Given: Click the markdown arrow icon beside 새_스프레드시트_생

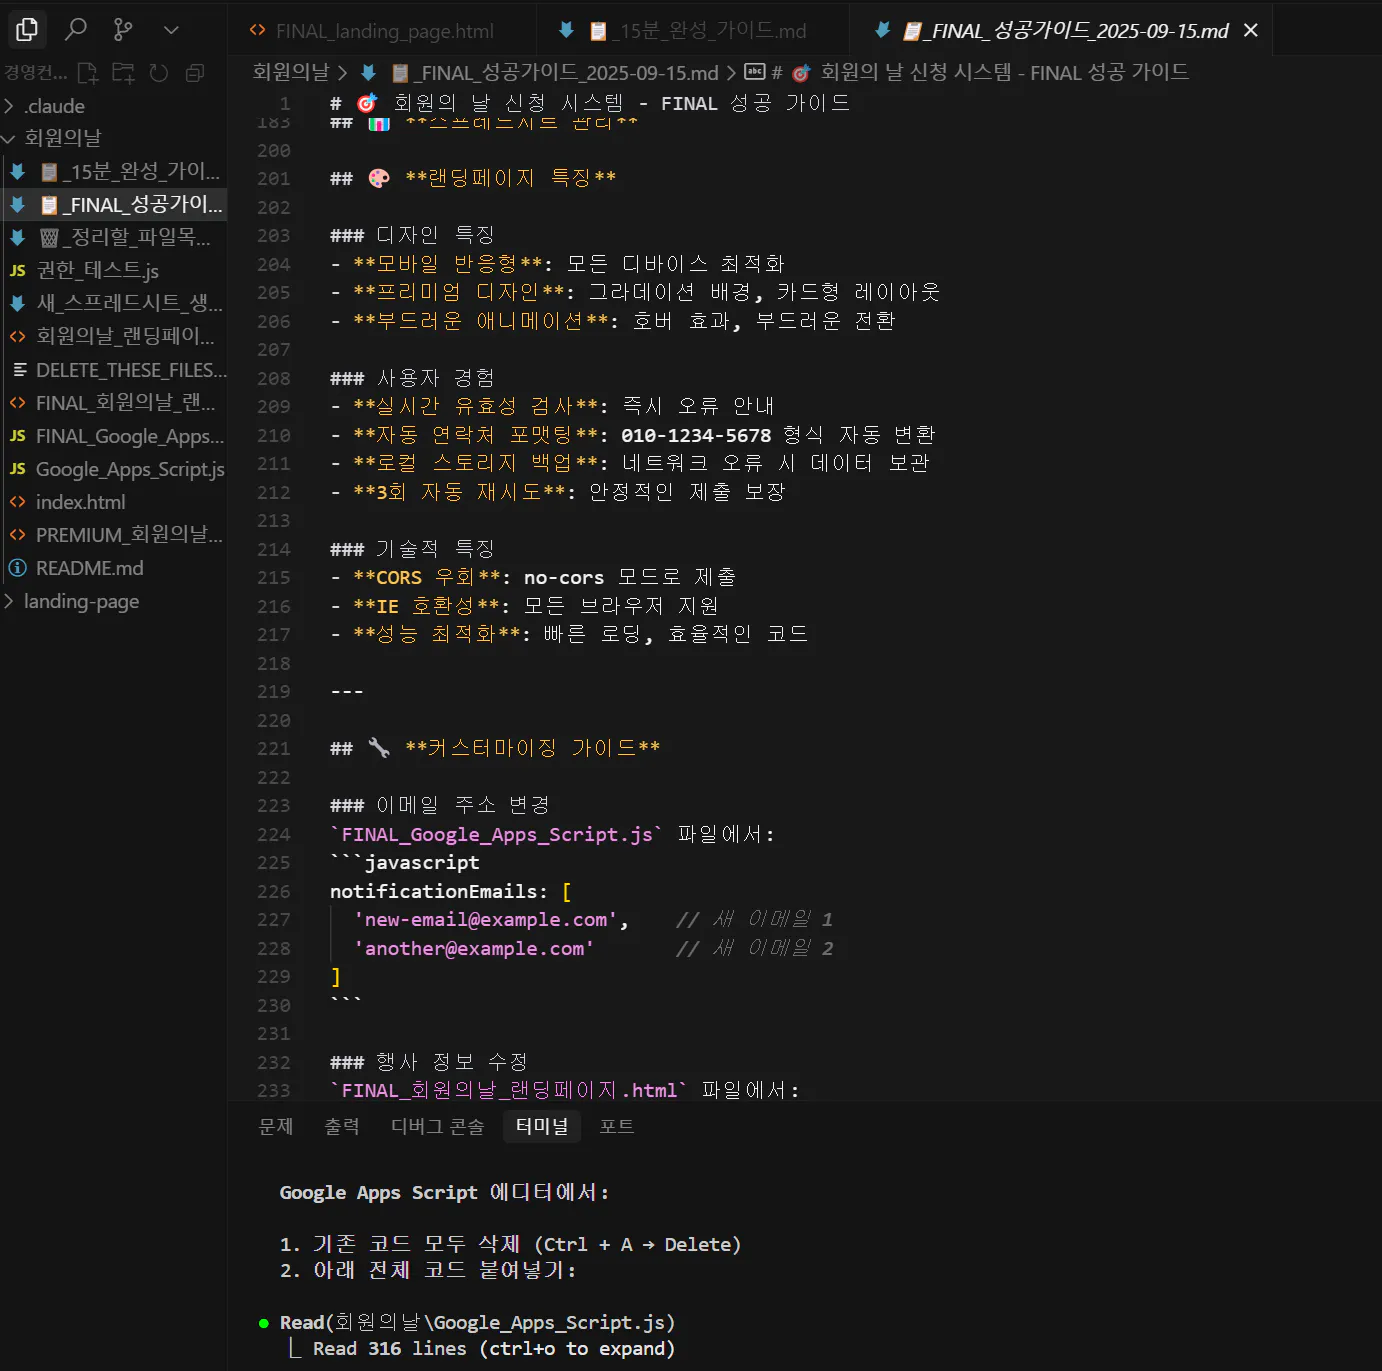Looking at the screenshot, I should (18, 303).
